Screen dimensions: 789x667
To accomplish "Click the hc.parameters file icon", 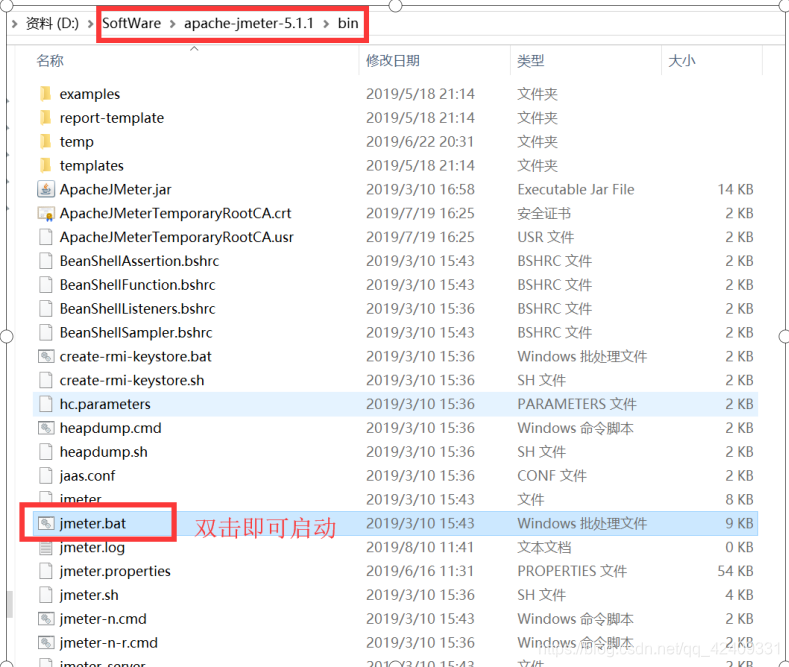I will click(x=46, y=404).
